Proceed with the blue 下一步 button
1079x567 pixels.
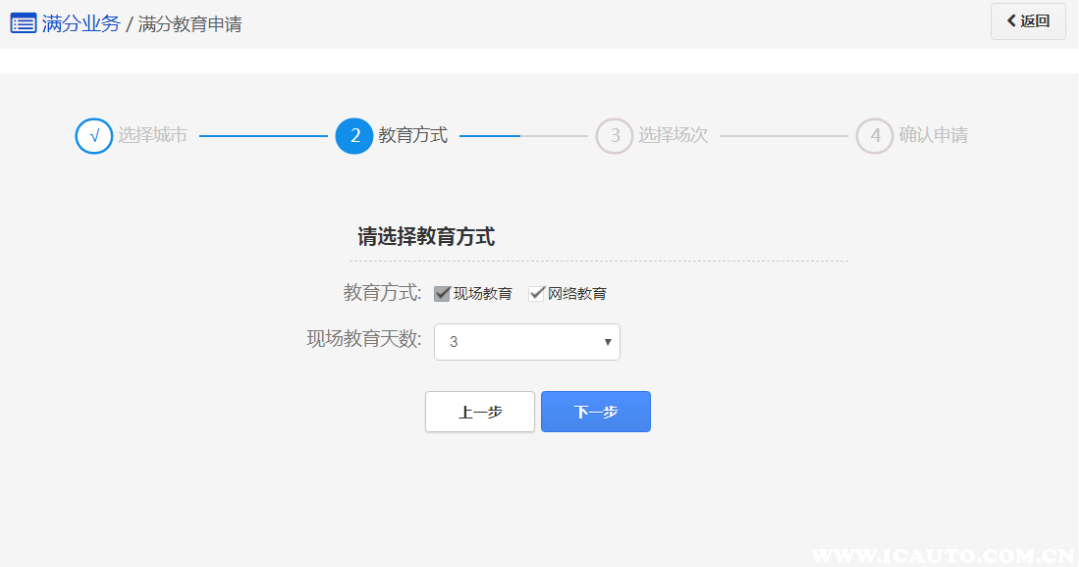596,412
